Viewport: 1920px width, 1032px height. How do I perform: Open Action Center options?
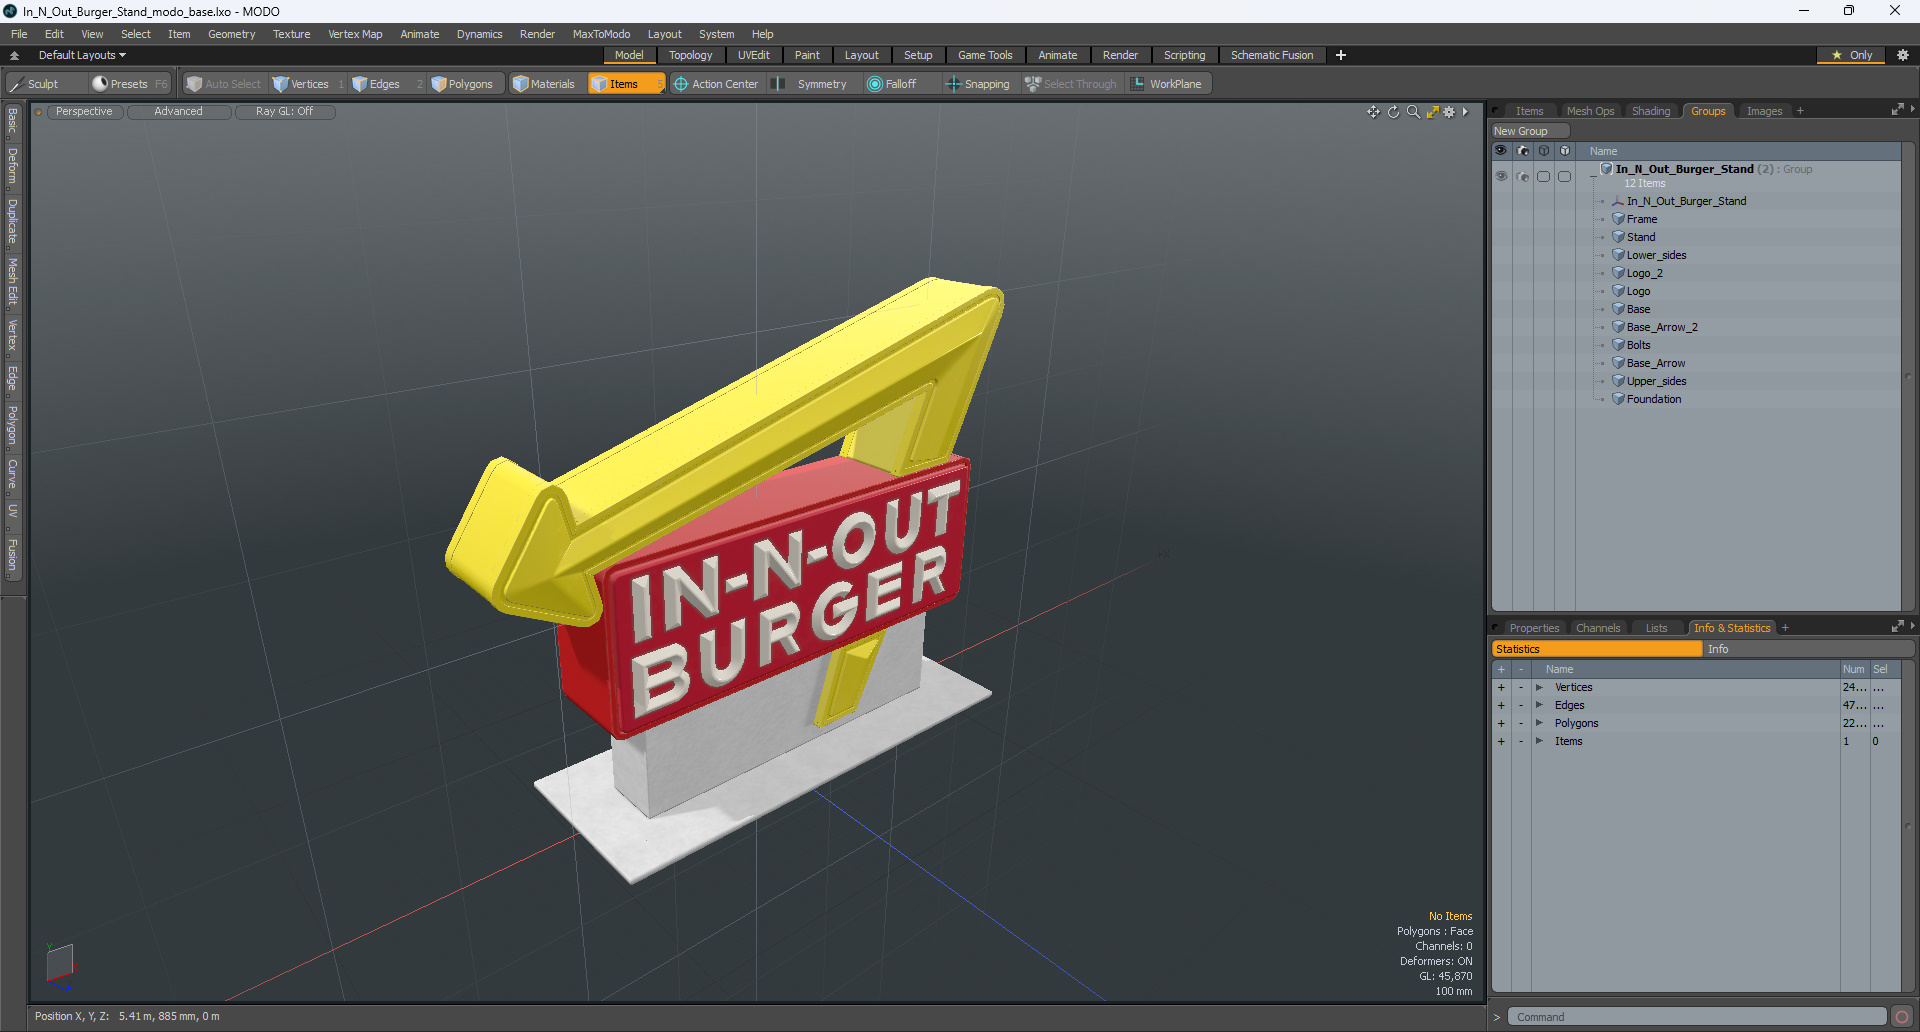[x=716, y=84]
